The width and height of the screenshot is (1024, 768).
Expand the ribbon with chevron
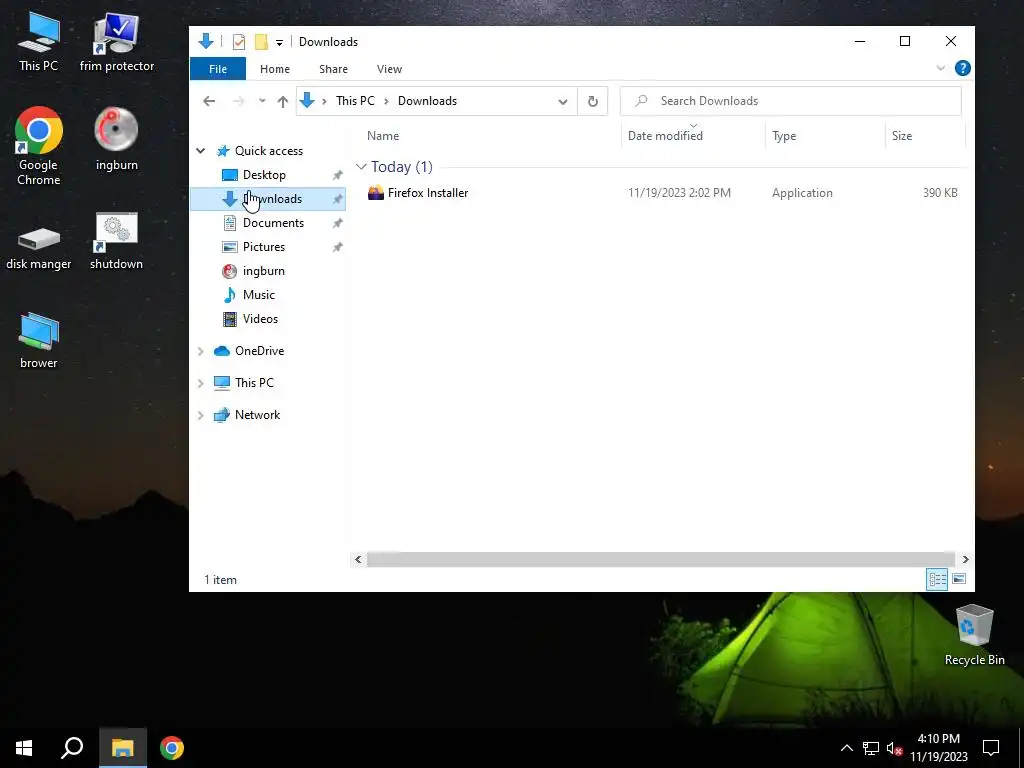click(940, 68)
